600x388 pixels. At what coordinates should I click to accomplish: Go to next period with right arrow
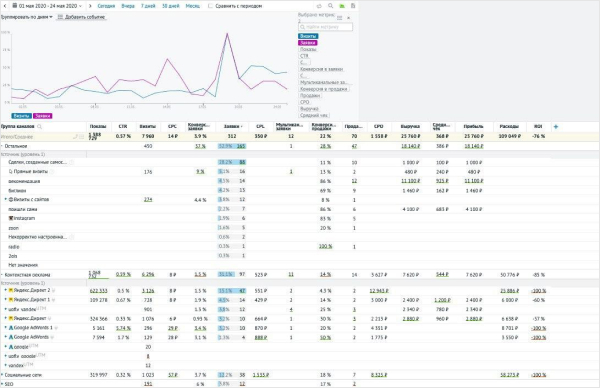(90, 6)
